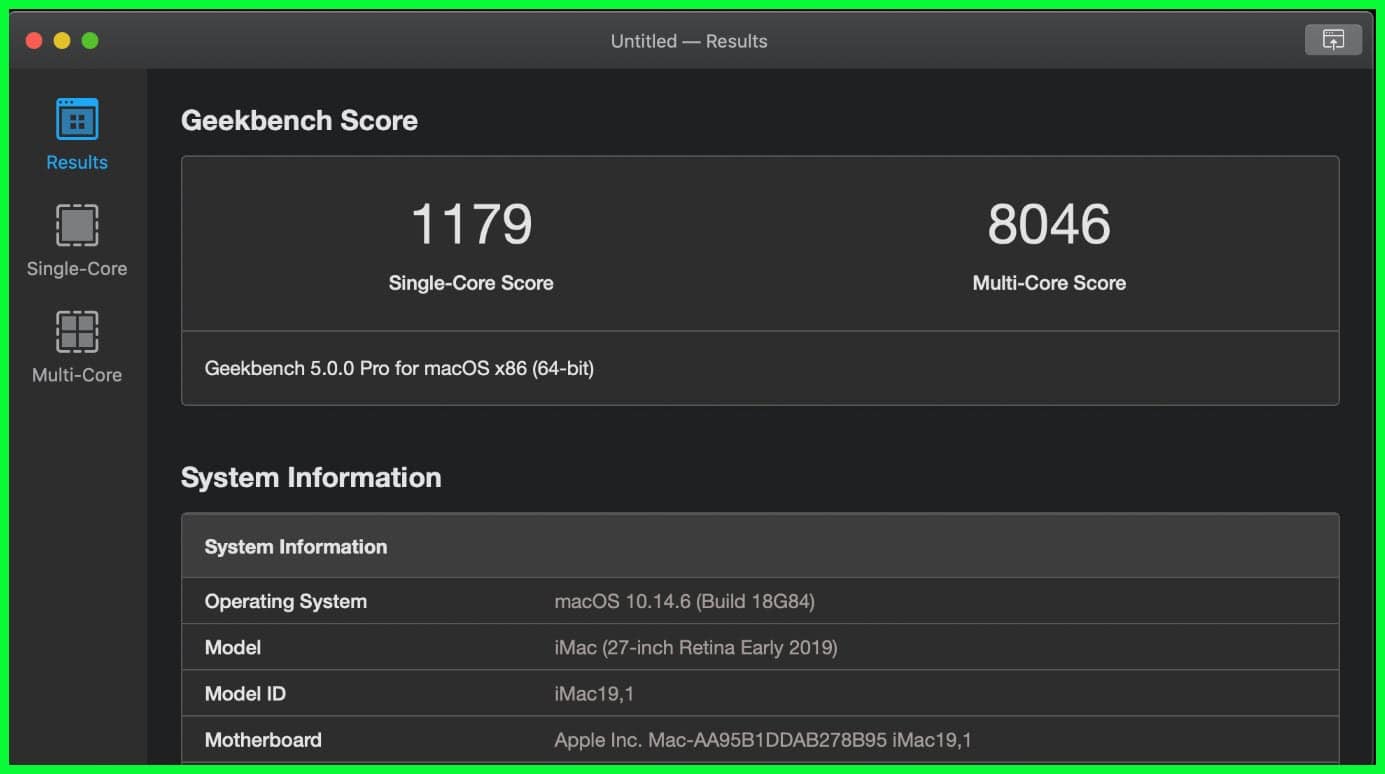Click the large System Information section heading

tap(311, 477)
